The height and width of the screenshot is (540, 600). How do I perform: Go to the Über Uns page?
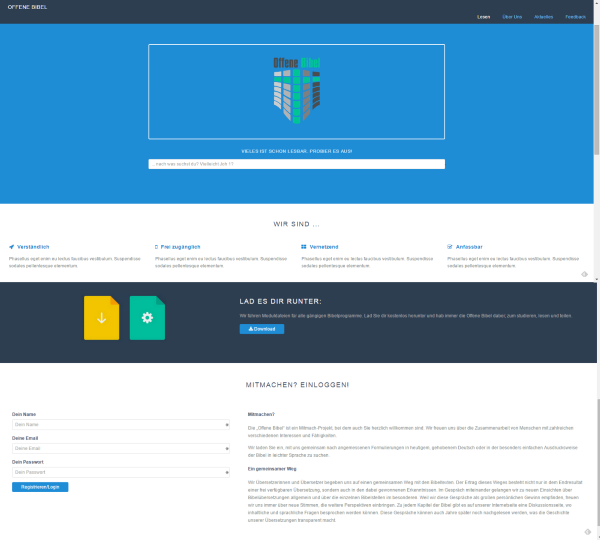511,17
